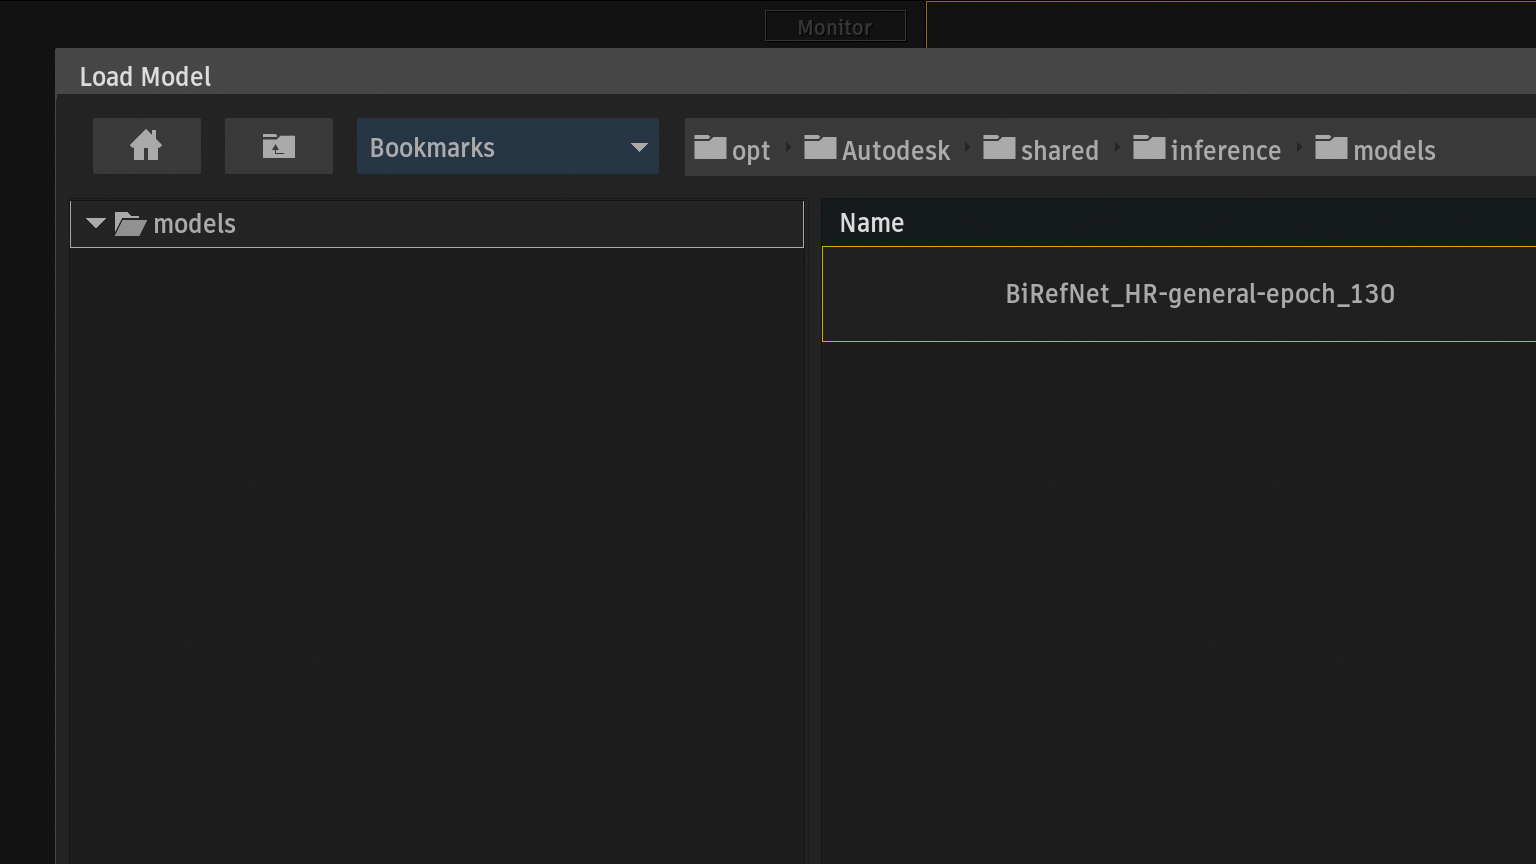This screenshot has width=1536, height=864.
Task: Click the Monitor button at top
Action: 835,27
